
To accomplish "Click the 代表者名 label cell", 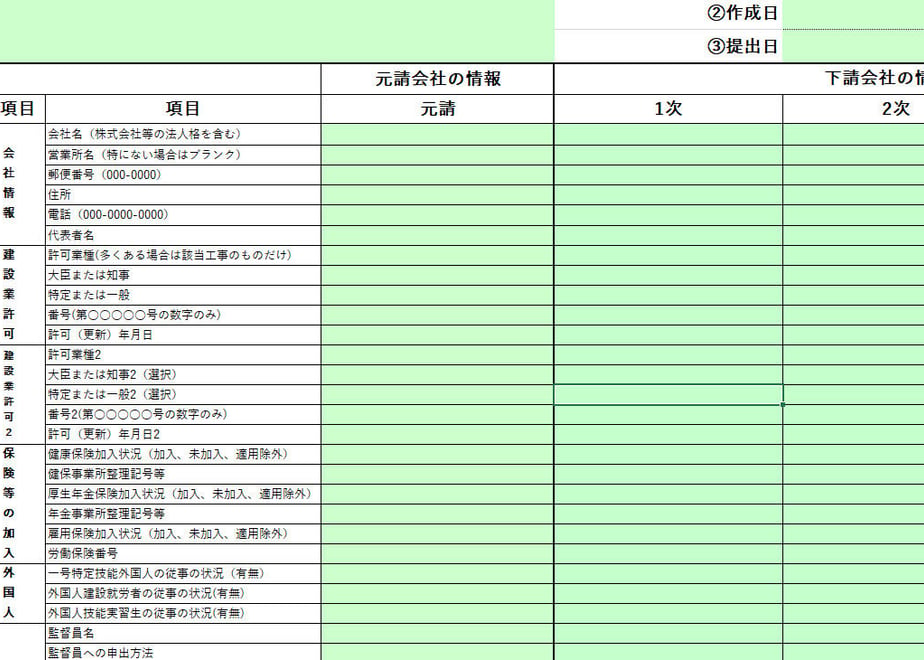I will [183, 235].
